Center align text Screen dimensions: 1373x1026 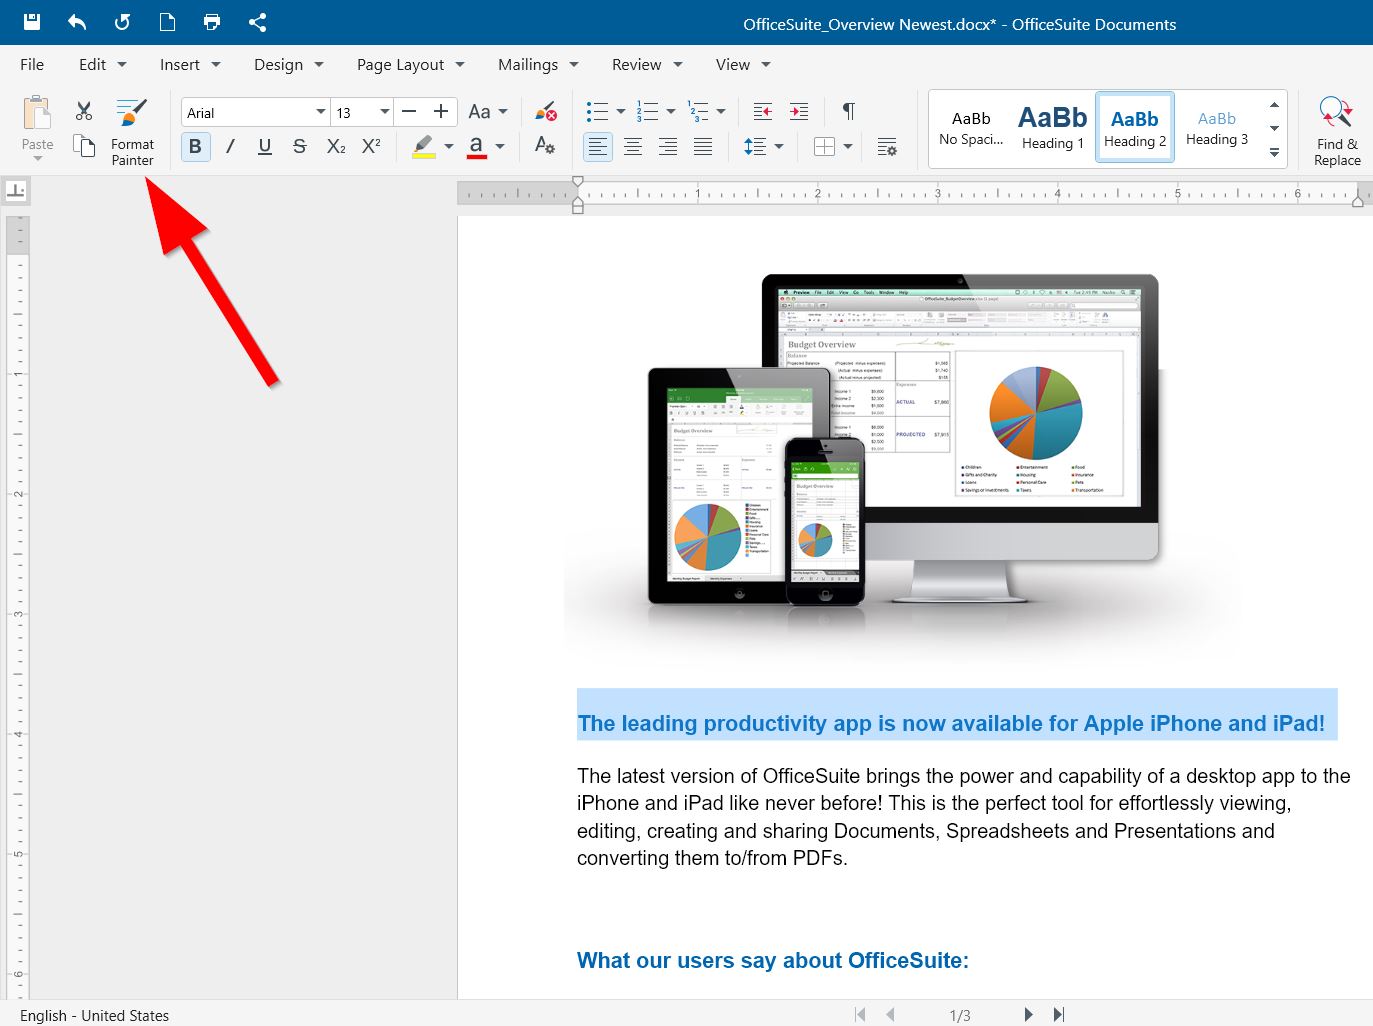pos(633,147)
